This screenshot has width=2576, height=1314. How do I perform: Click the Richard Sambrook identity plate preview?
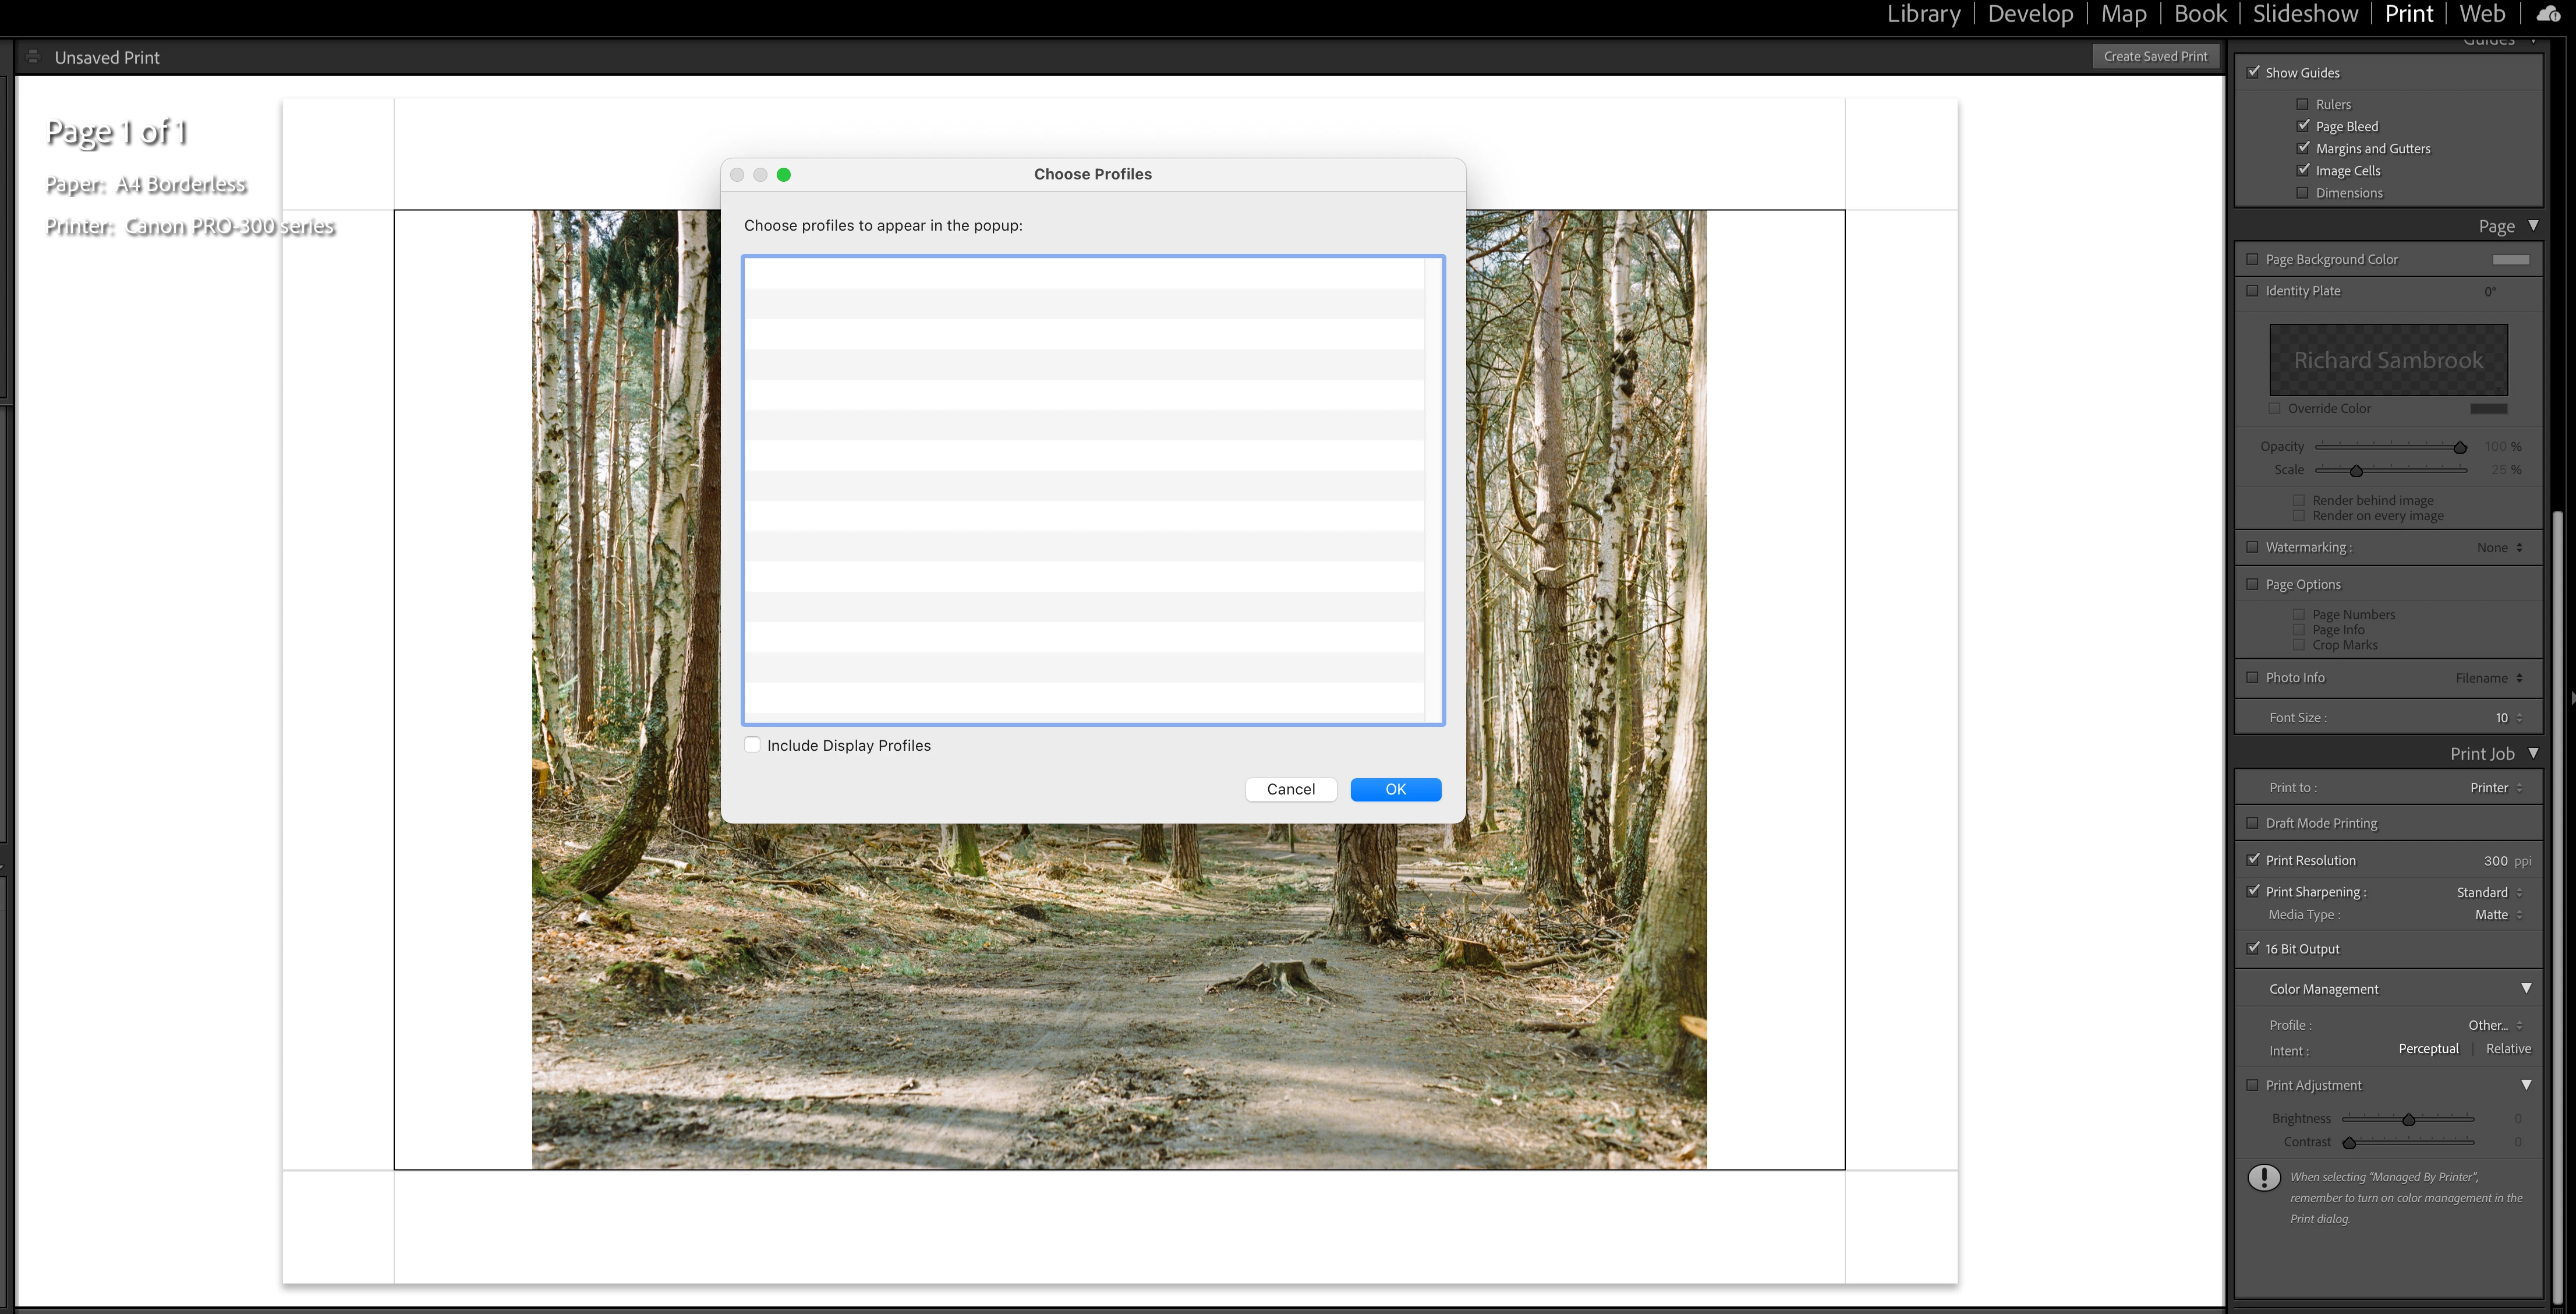tap(2388, 360)
